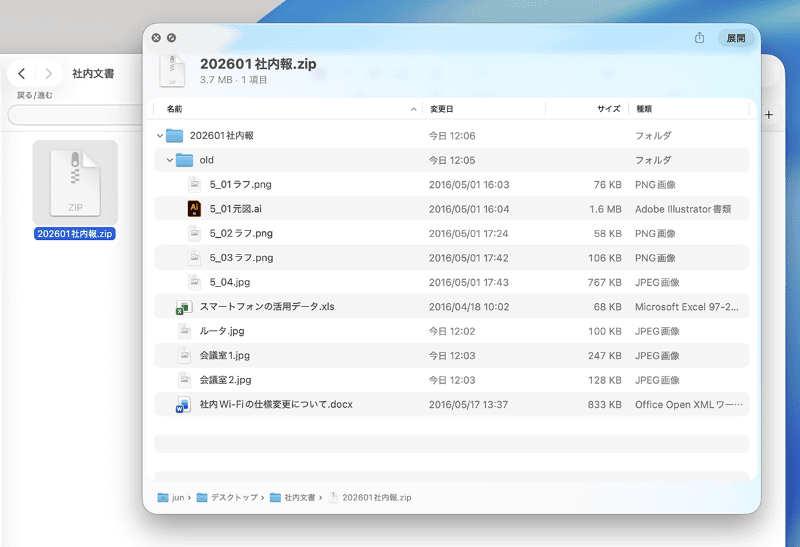Select the 202601社内報 folder icon

pyautogui.click(x=174, y=136)
